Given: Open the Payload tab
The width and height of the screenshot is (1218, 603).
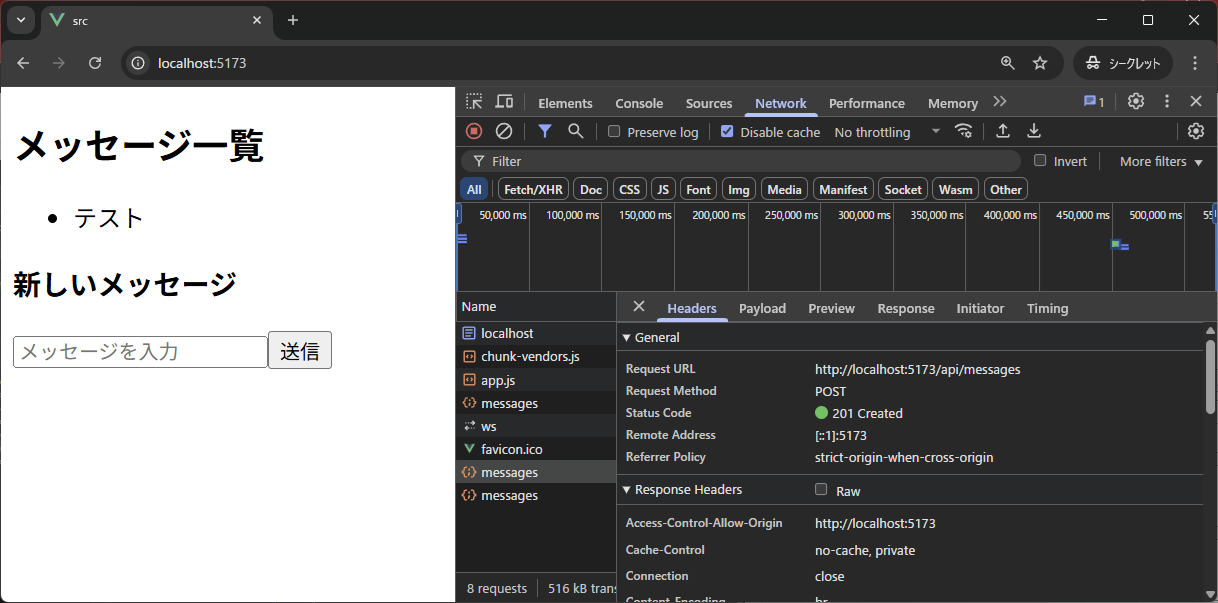Looking at the screenshot, I should tap(762, 308).
